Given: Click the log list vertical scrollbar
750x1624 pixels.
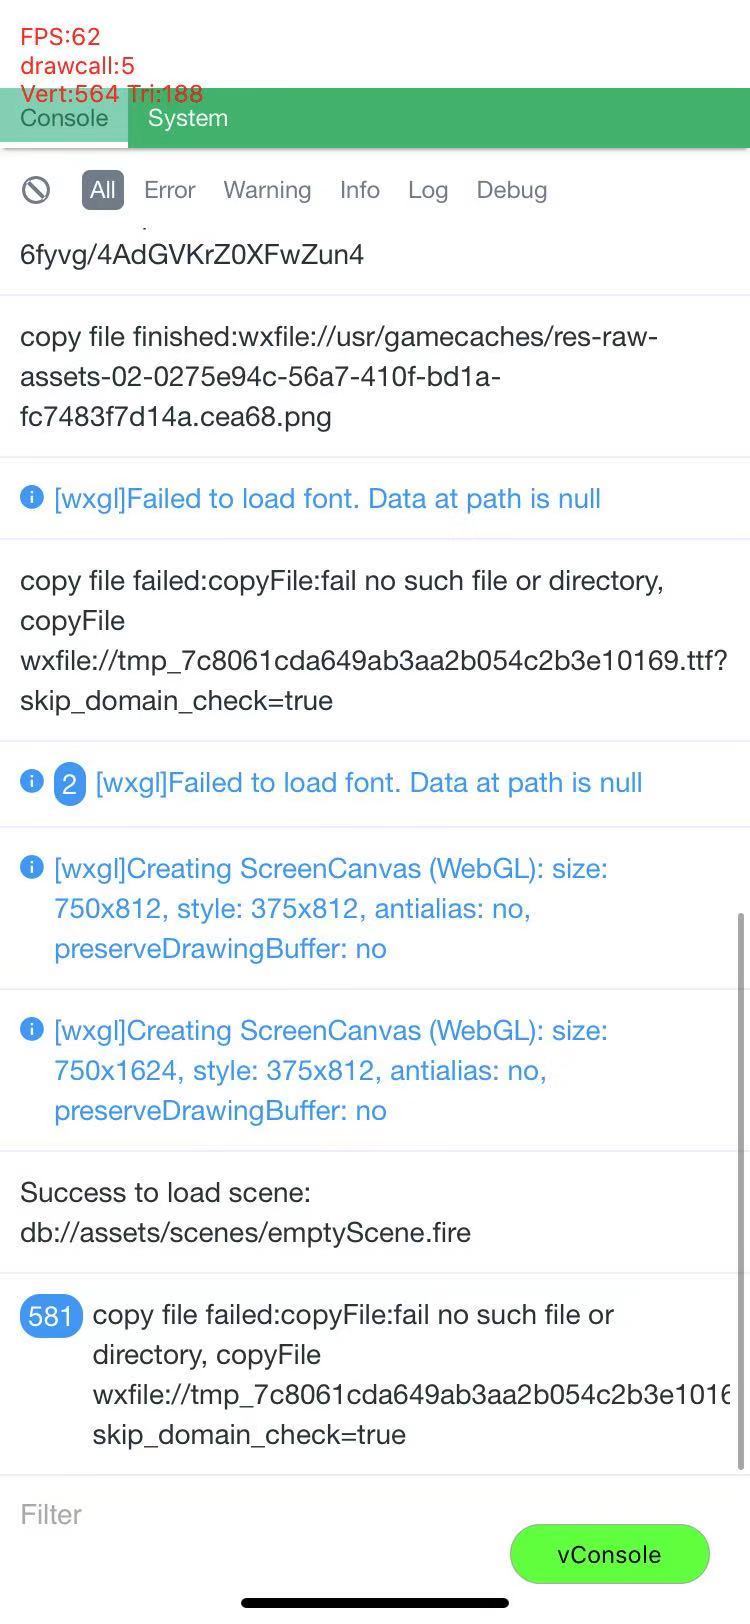Looking at the screenshot, I should (x=741, y=1190).
